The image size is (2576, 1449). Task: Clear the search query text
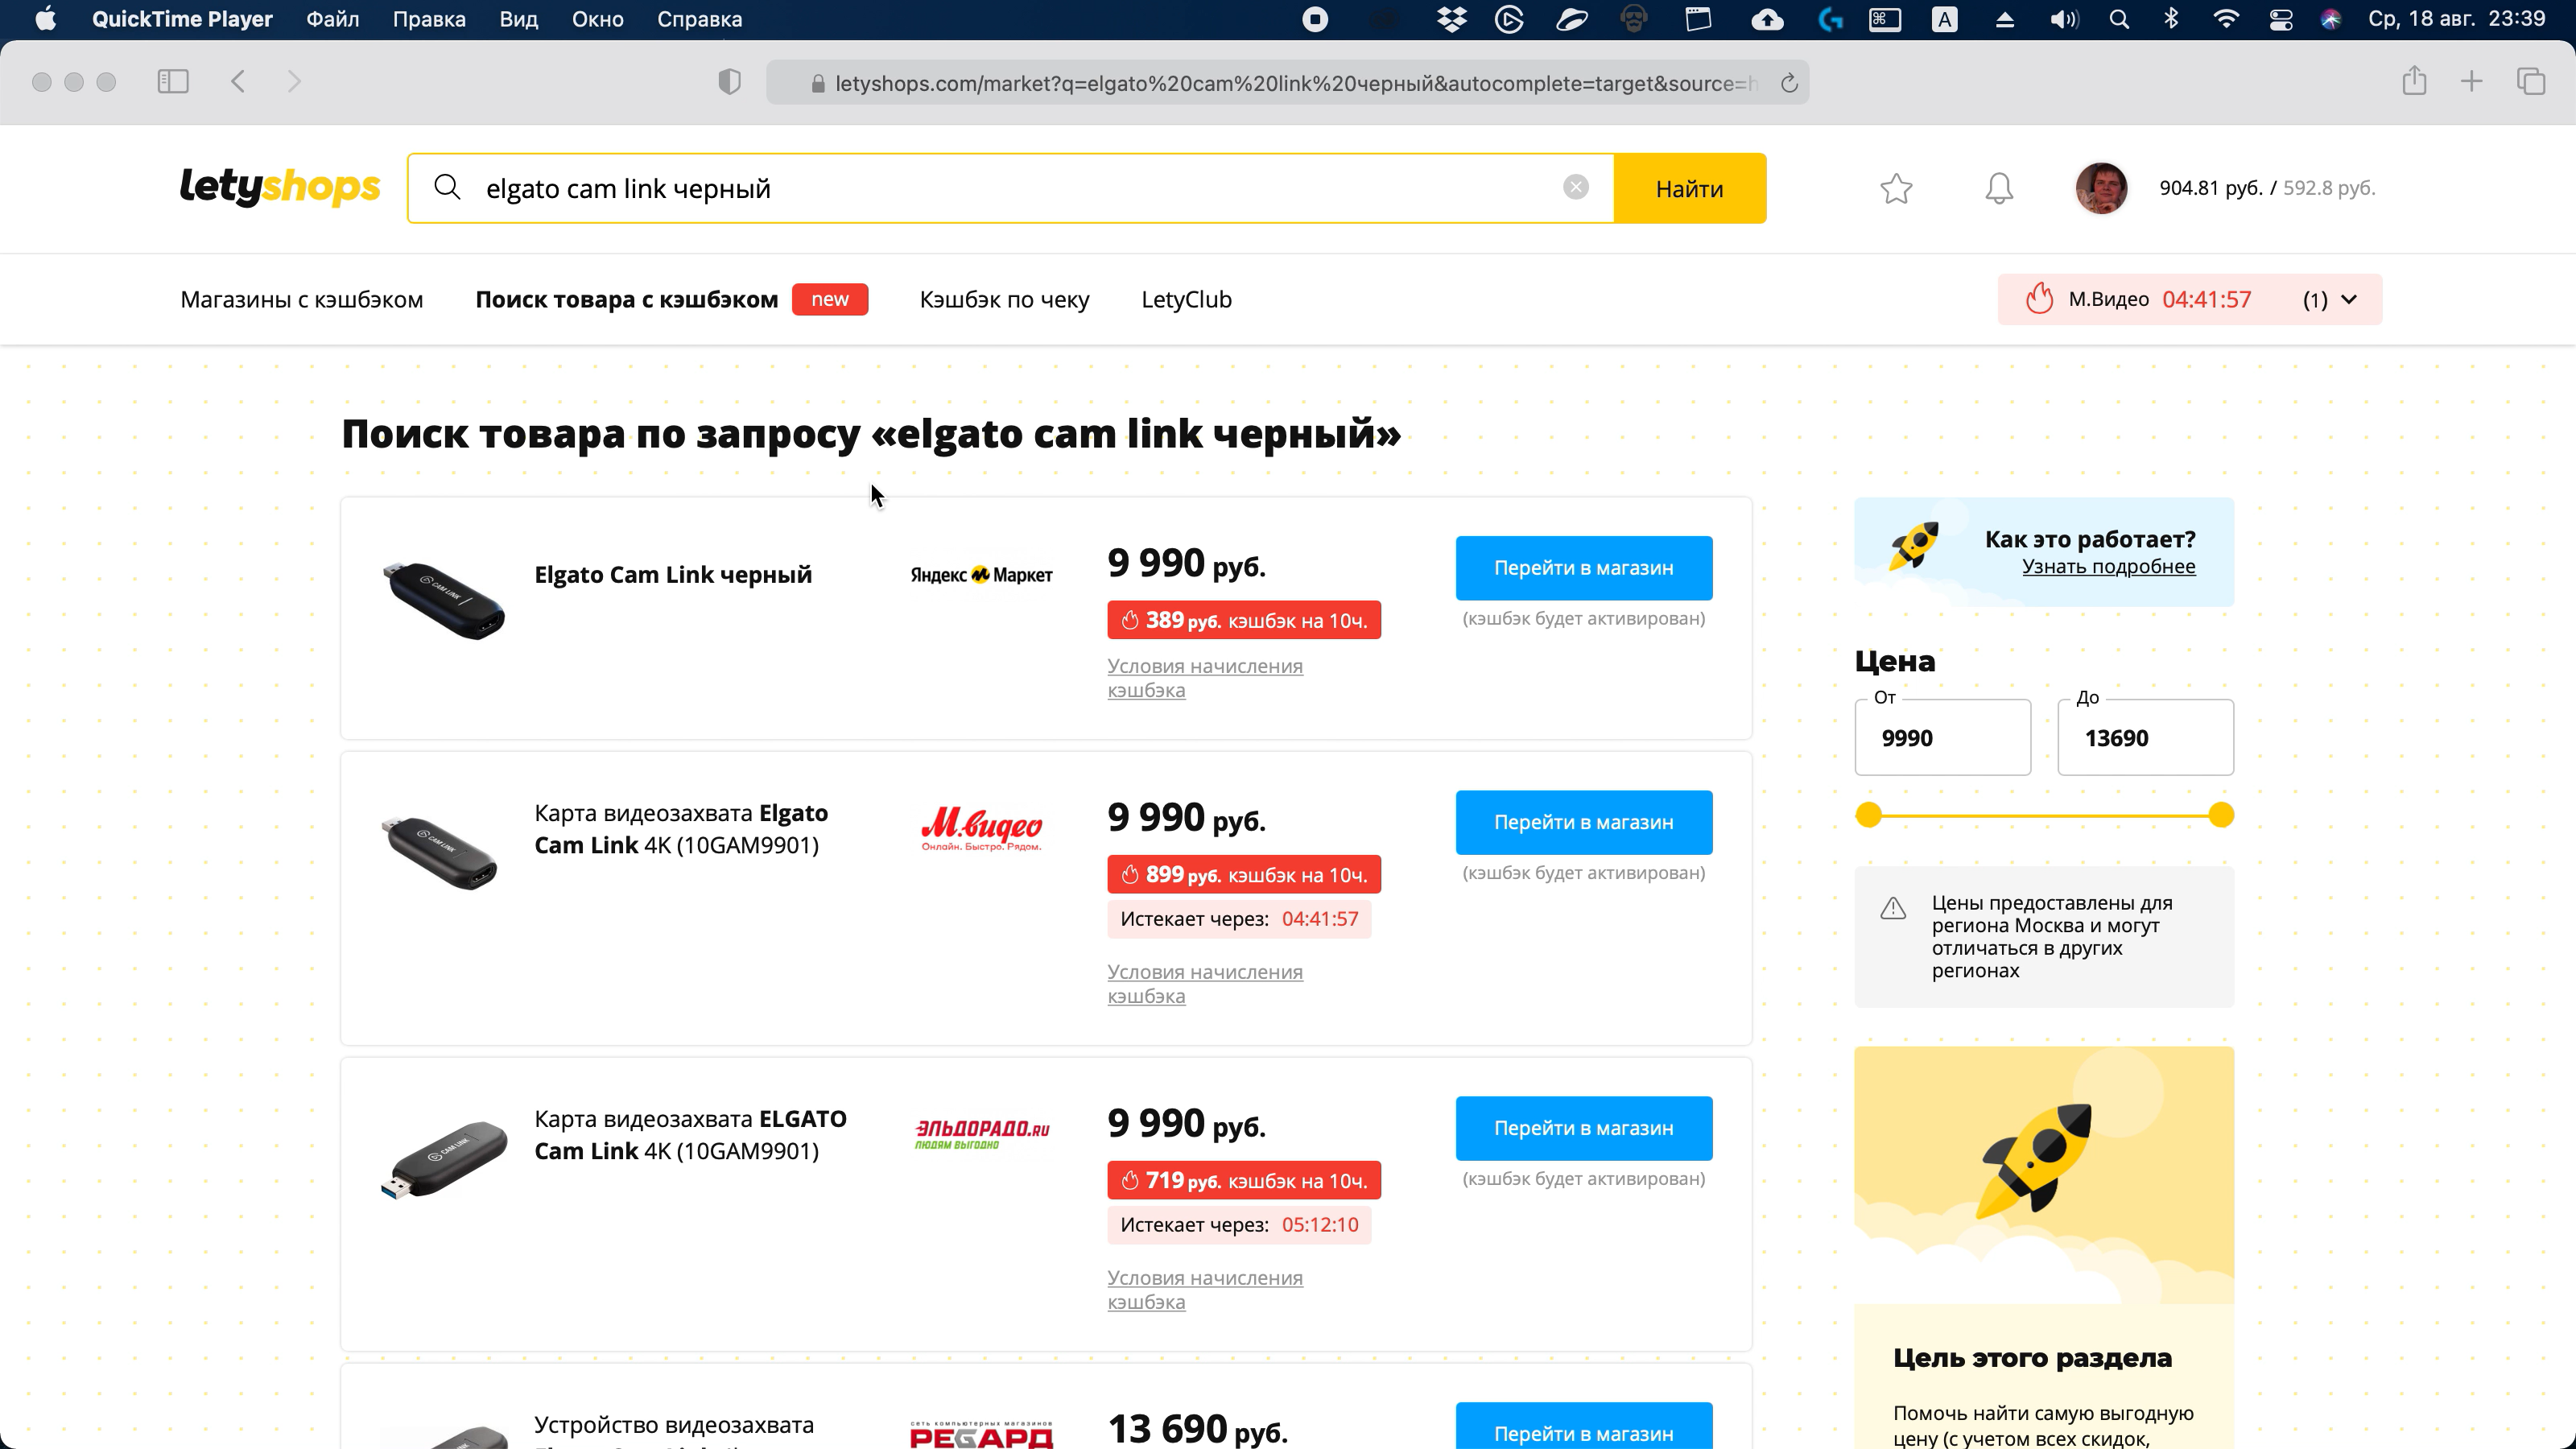[x=1575, y=187]
